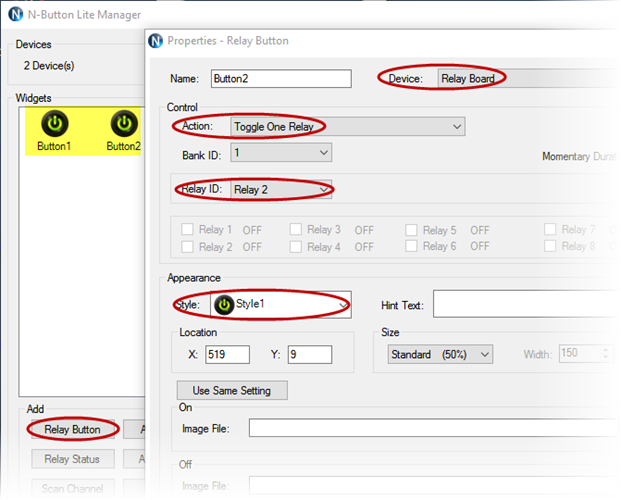Image resolution: width=621 pixels, height=500 pixels.
Task: Click the Momentary Duration label
Action: tap(579, 156)
